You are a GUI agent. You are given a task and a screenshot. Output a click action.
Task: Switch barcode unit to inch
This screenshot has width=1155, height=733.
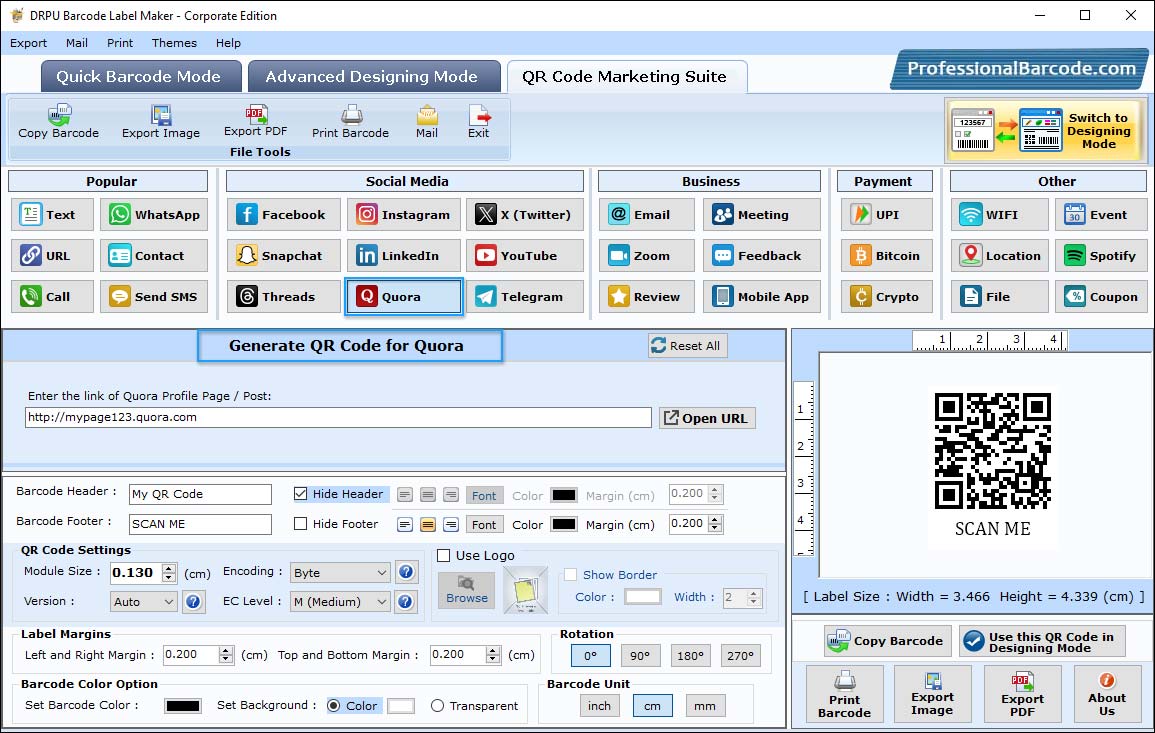[x=600, y=706]
